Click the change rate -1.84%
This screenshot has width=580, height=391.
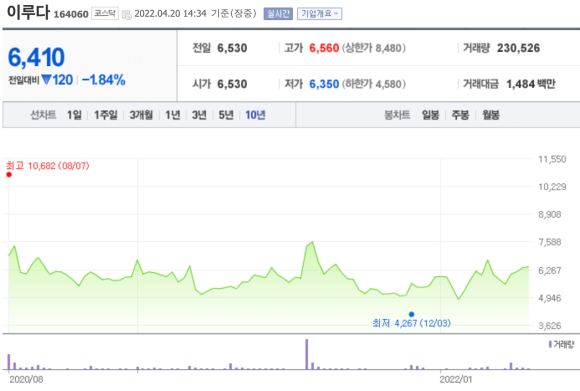coord(104,80)
